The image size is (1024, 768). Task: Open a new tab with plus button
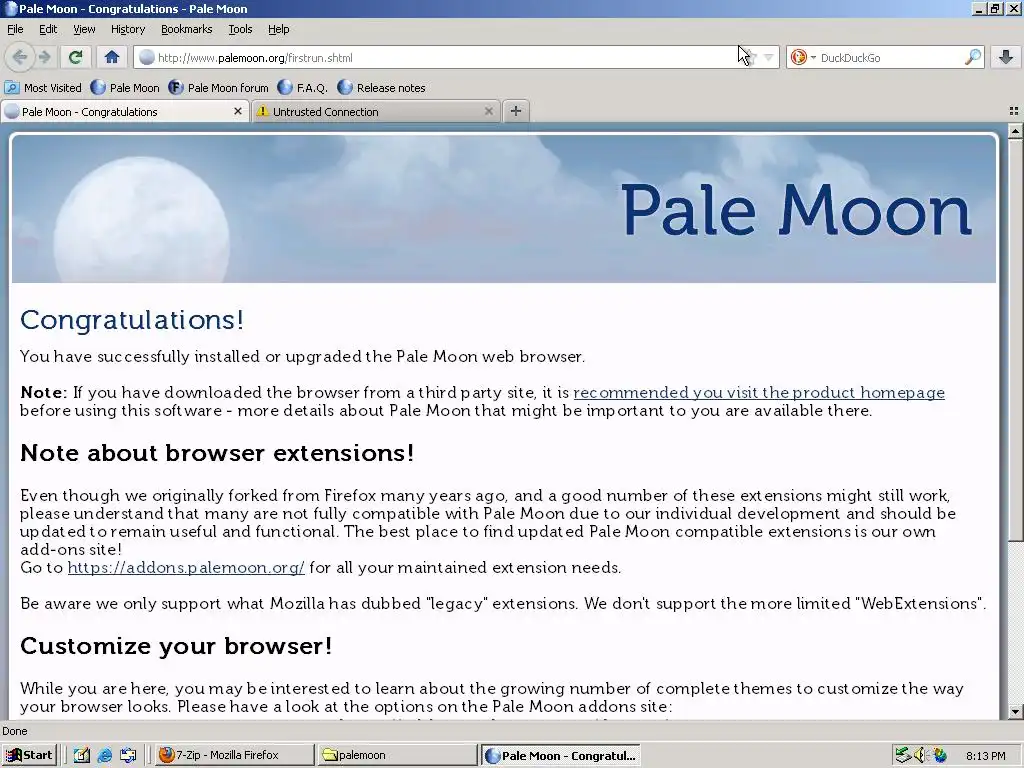click(x=516, y=111)
